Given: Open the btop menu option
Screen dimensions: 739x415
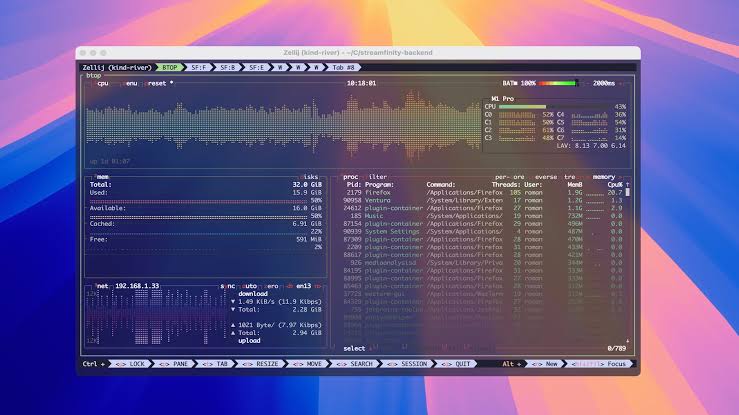Looking at the screenshot, I should 130,83.
